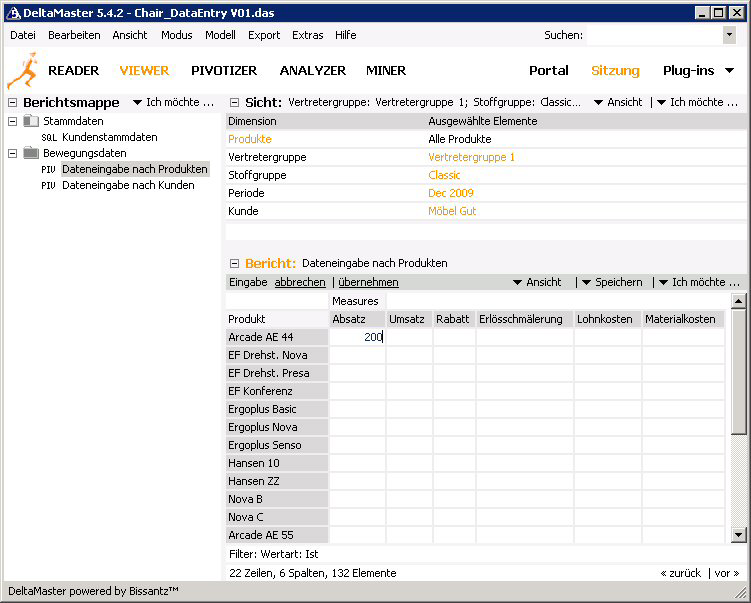
Task: Collapse the Bewegungsdaten tree node
Action: pos(12,153)
